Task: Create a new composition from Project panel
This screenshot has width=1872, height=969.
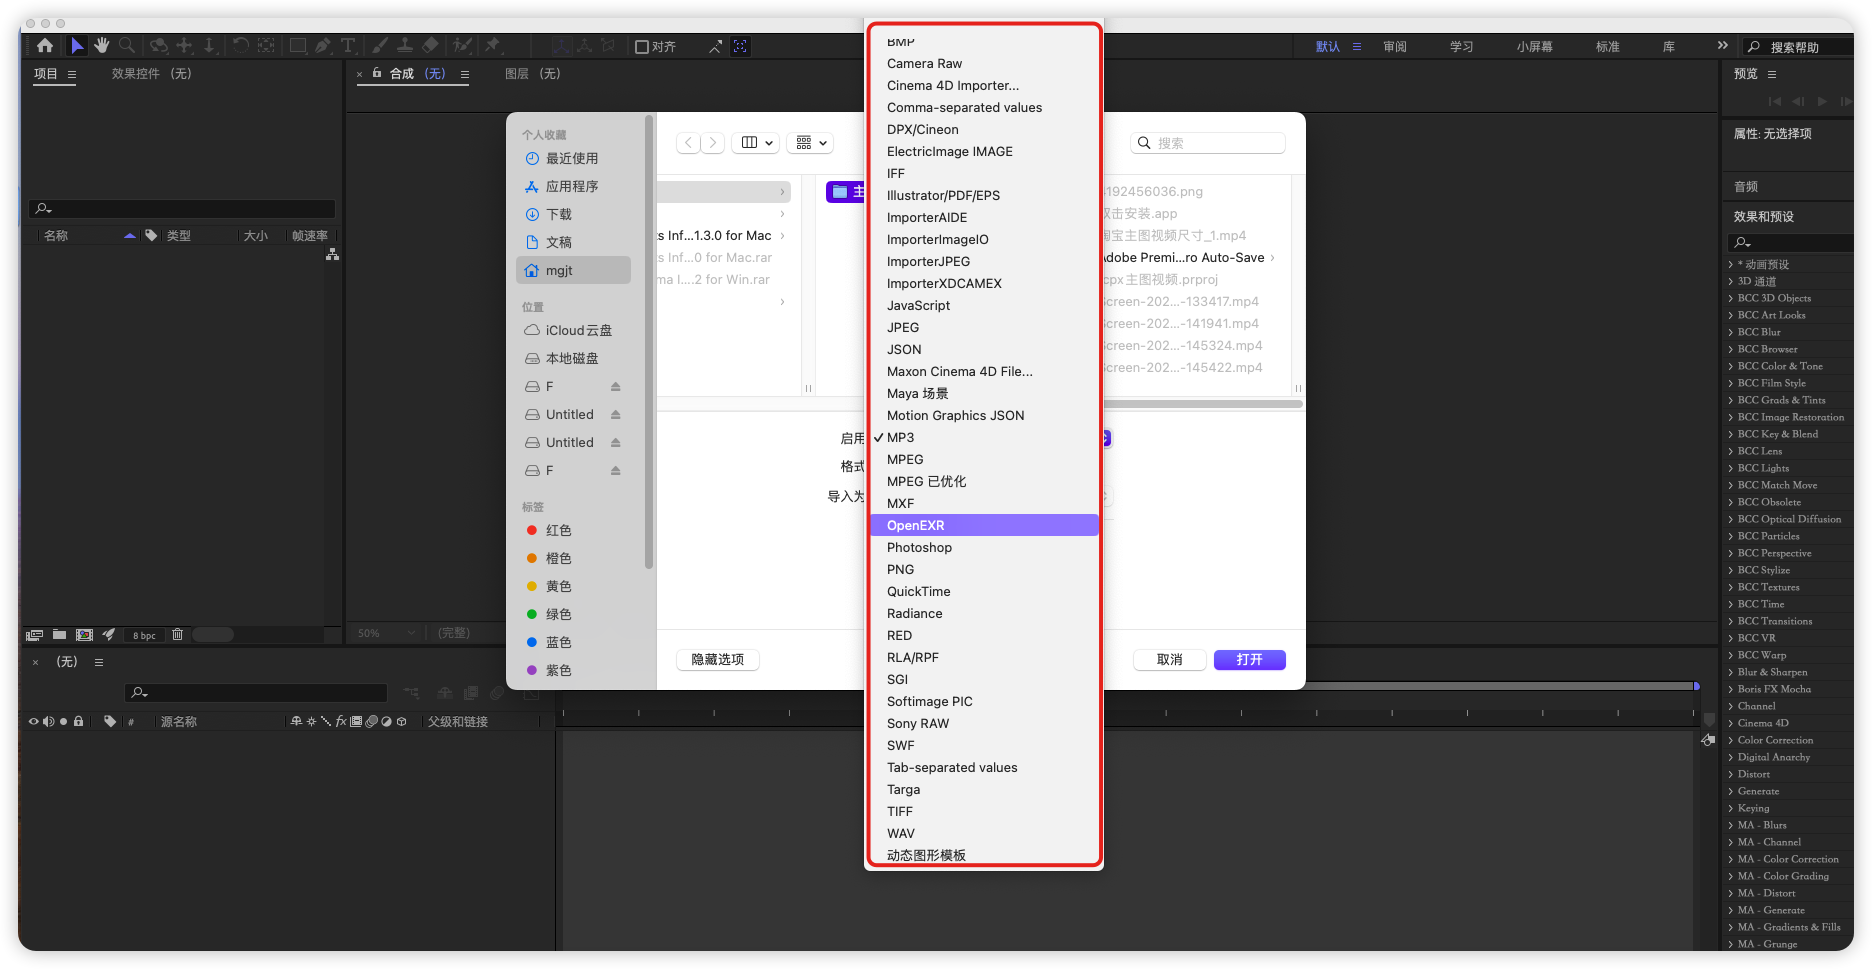Action: click(x=85, y=635)
